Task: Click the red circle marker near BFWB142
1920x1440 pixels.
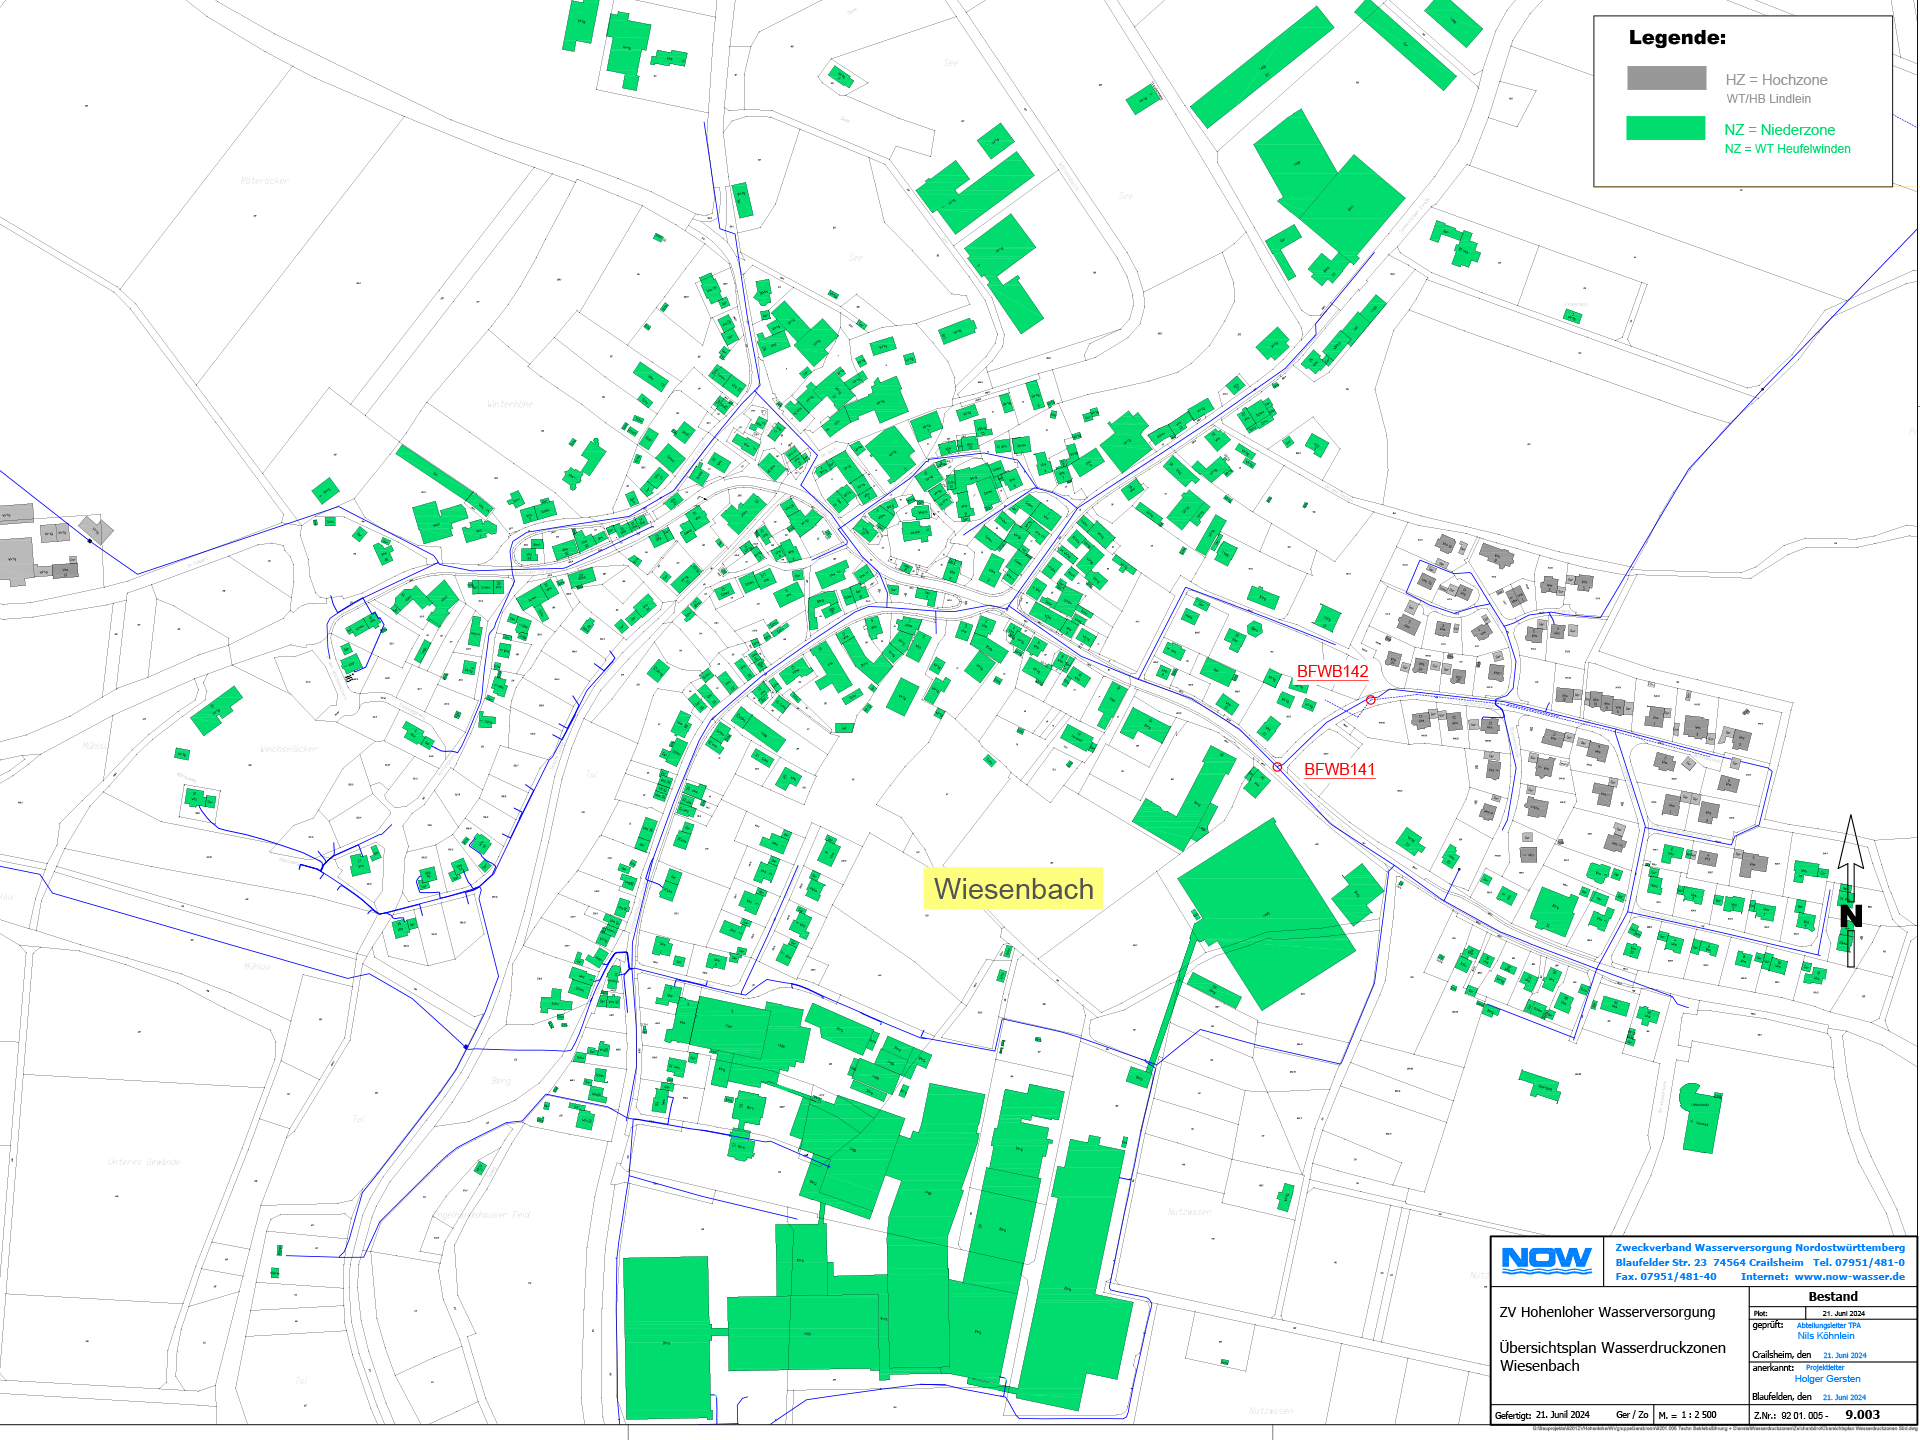Action: coord(1371,700)
